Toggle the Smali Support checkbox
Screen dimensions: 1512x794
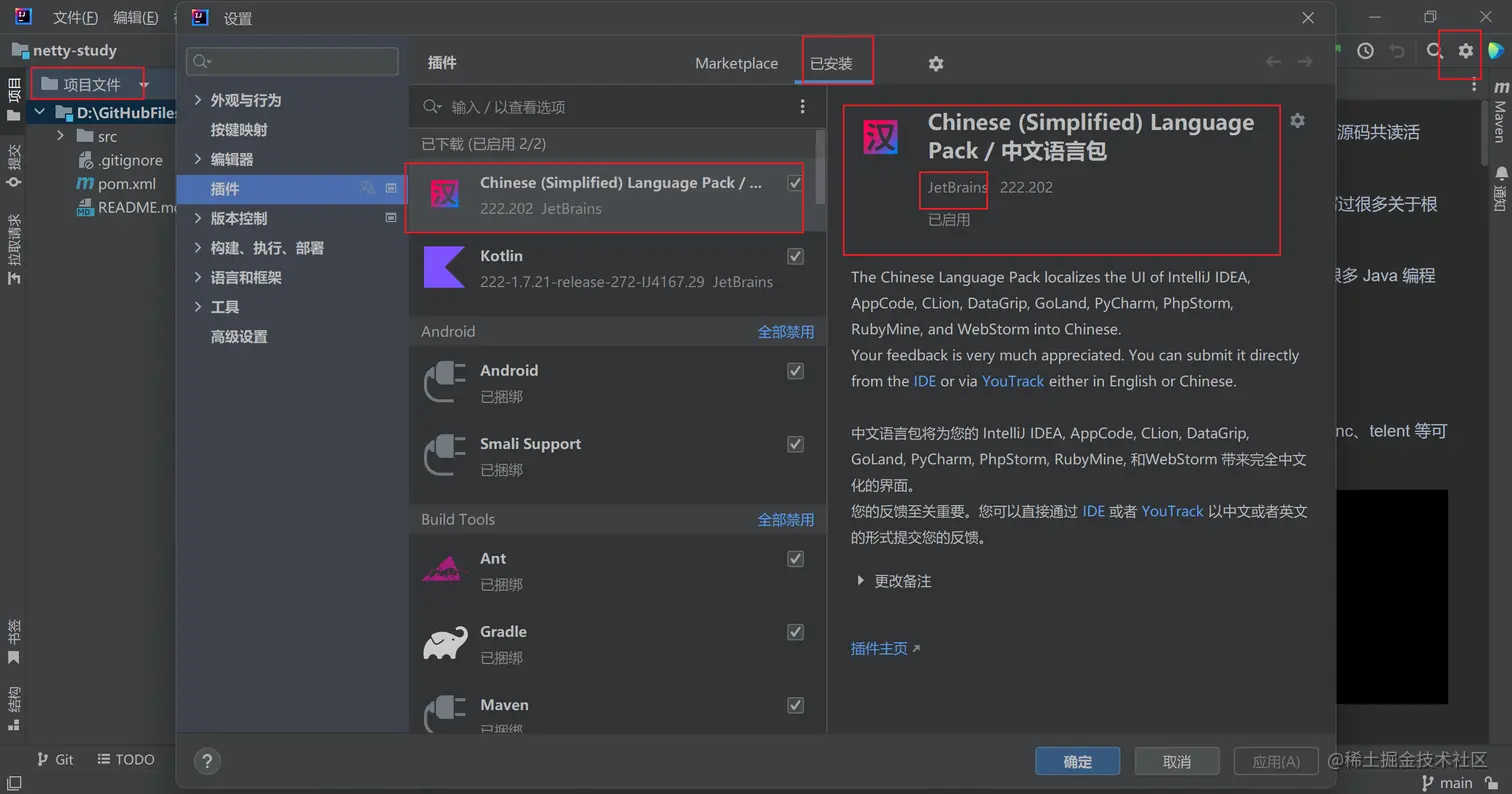tap(795, 444)
